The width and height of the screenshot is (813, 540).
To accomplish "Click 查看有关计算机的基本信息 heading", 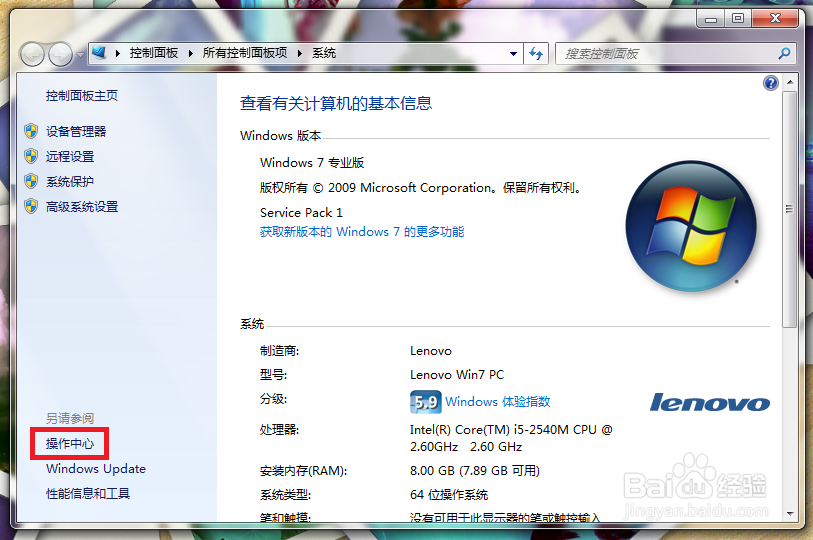I will click(x=336, y=103).
